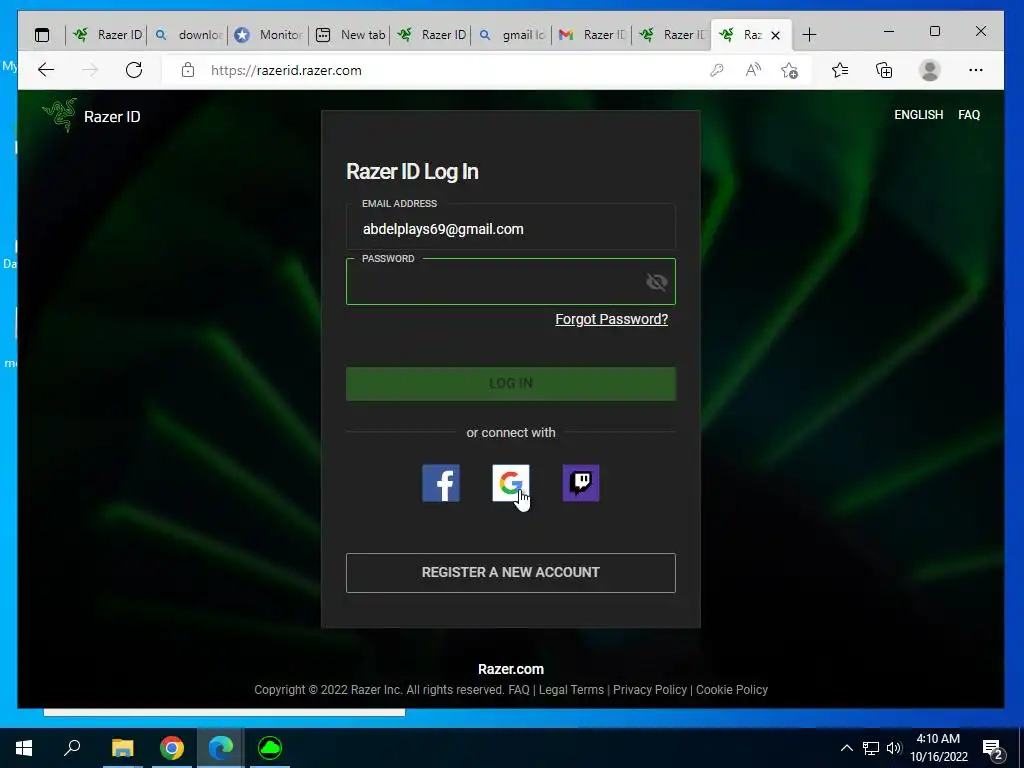Click the Forgot Password link
Image resolution: width=1024 pixels, height=768 pixels.
point(611,319)
